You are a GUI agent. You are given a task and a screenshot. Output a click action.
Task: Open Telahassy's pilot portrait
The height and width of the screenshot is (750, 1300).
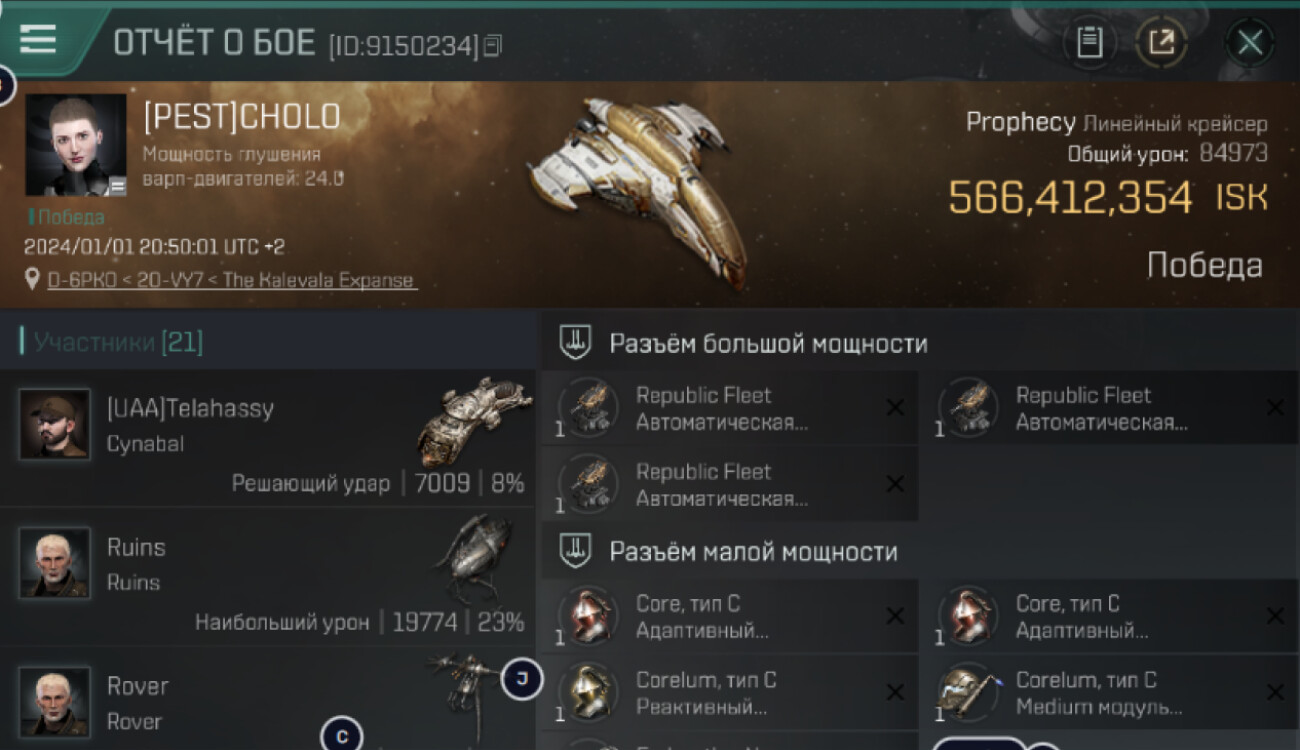(x=54, y=424)
